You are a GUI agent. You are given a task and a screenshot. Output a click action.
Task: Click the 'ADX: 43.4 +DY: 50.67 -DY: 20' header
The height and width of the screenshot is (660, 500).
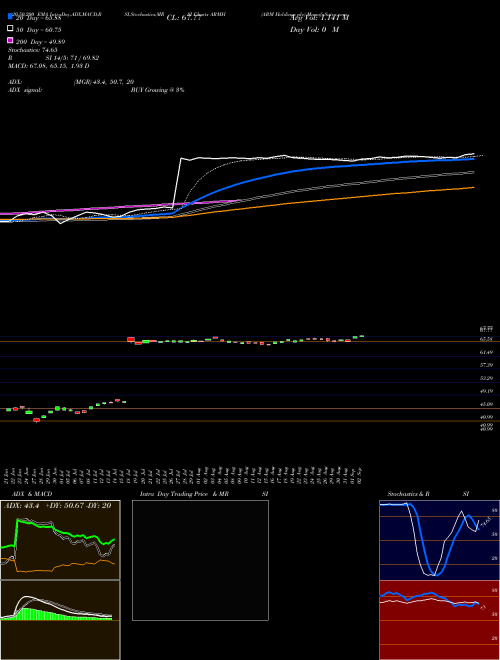point(58,506)
